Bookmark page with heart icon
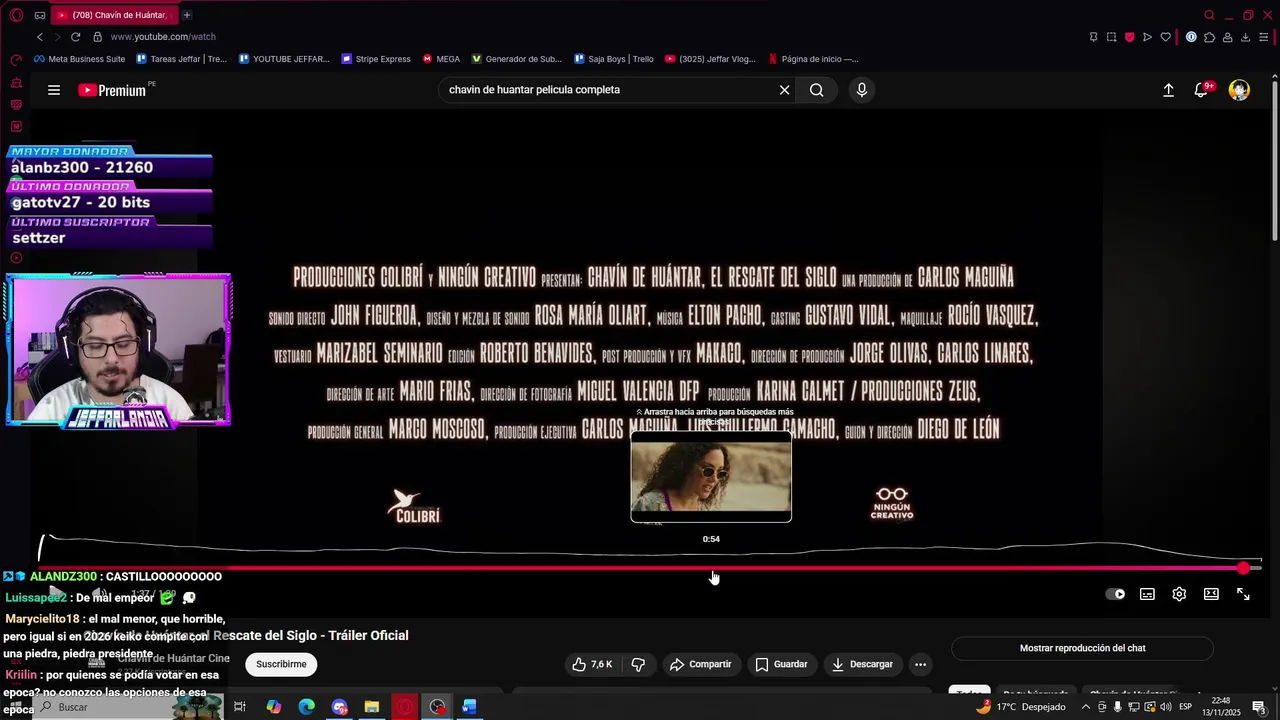 [x=1165, y=37]
